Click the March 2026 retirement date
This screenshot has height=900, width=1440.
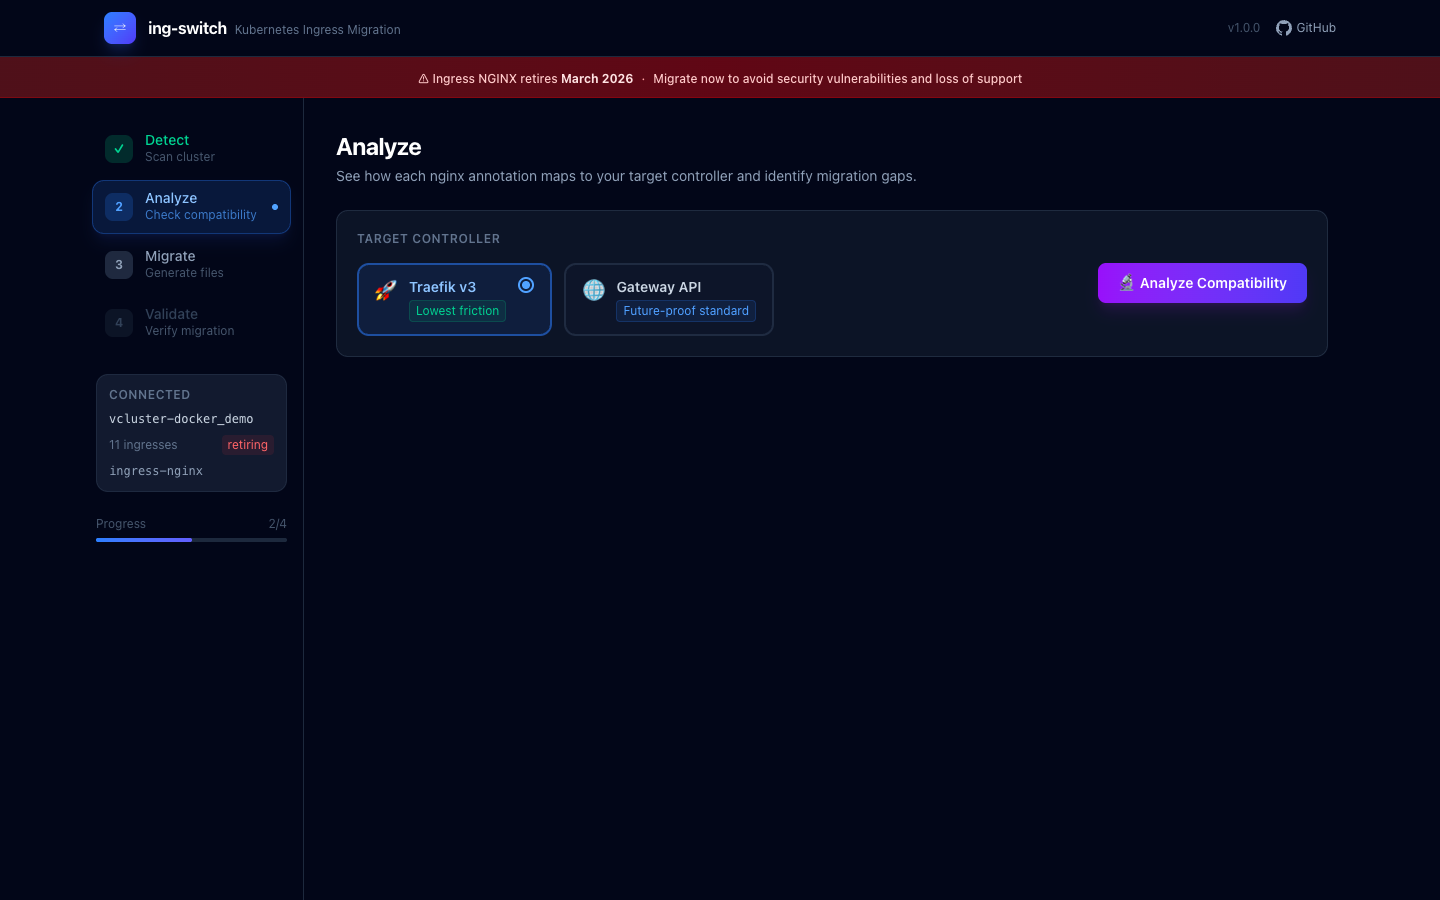[597, 79]
